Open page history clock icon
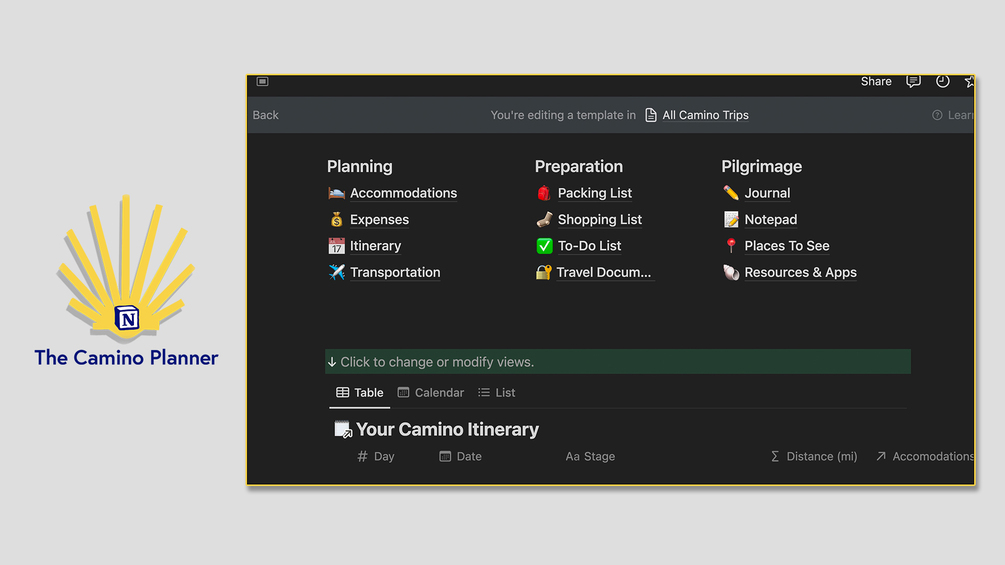The width and height of the screenshot is (1005, 565). point(942,81)
